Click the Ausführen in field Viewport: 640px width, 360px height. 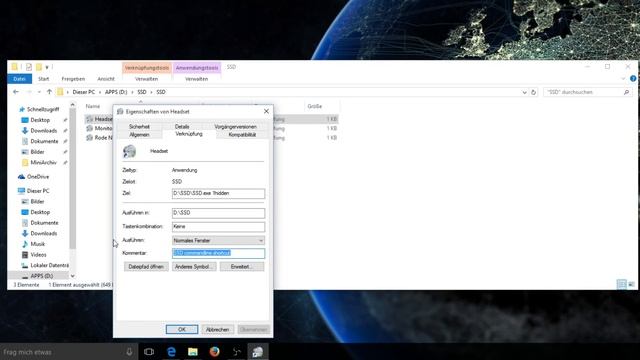pyautogui.click(x=218, y=213)
